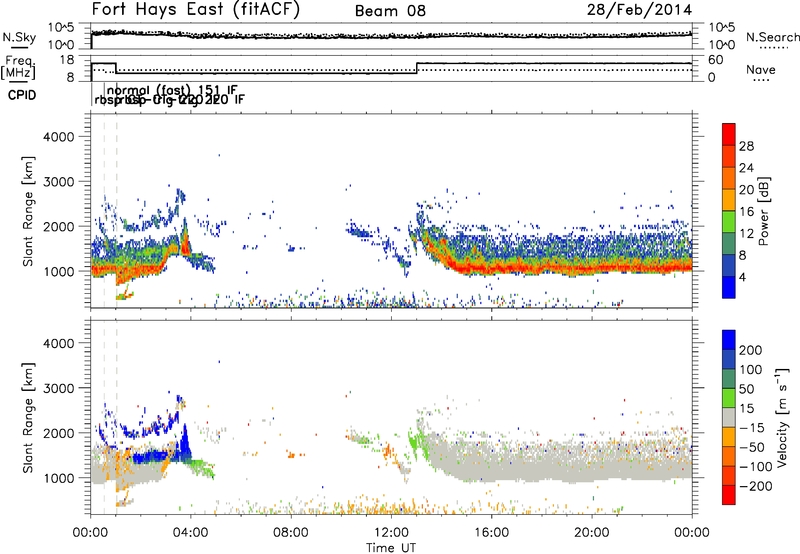800x554 pixels.
Task: Click the '18' tick on the frequency axis
Action: coord(67,60)
